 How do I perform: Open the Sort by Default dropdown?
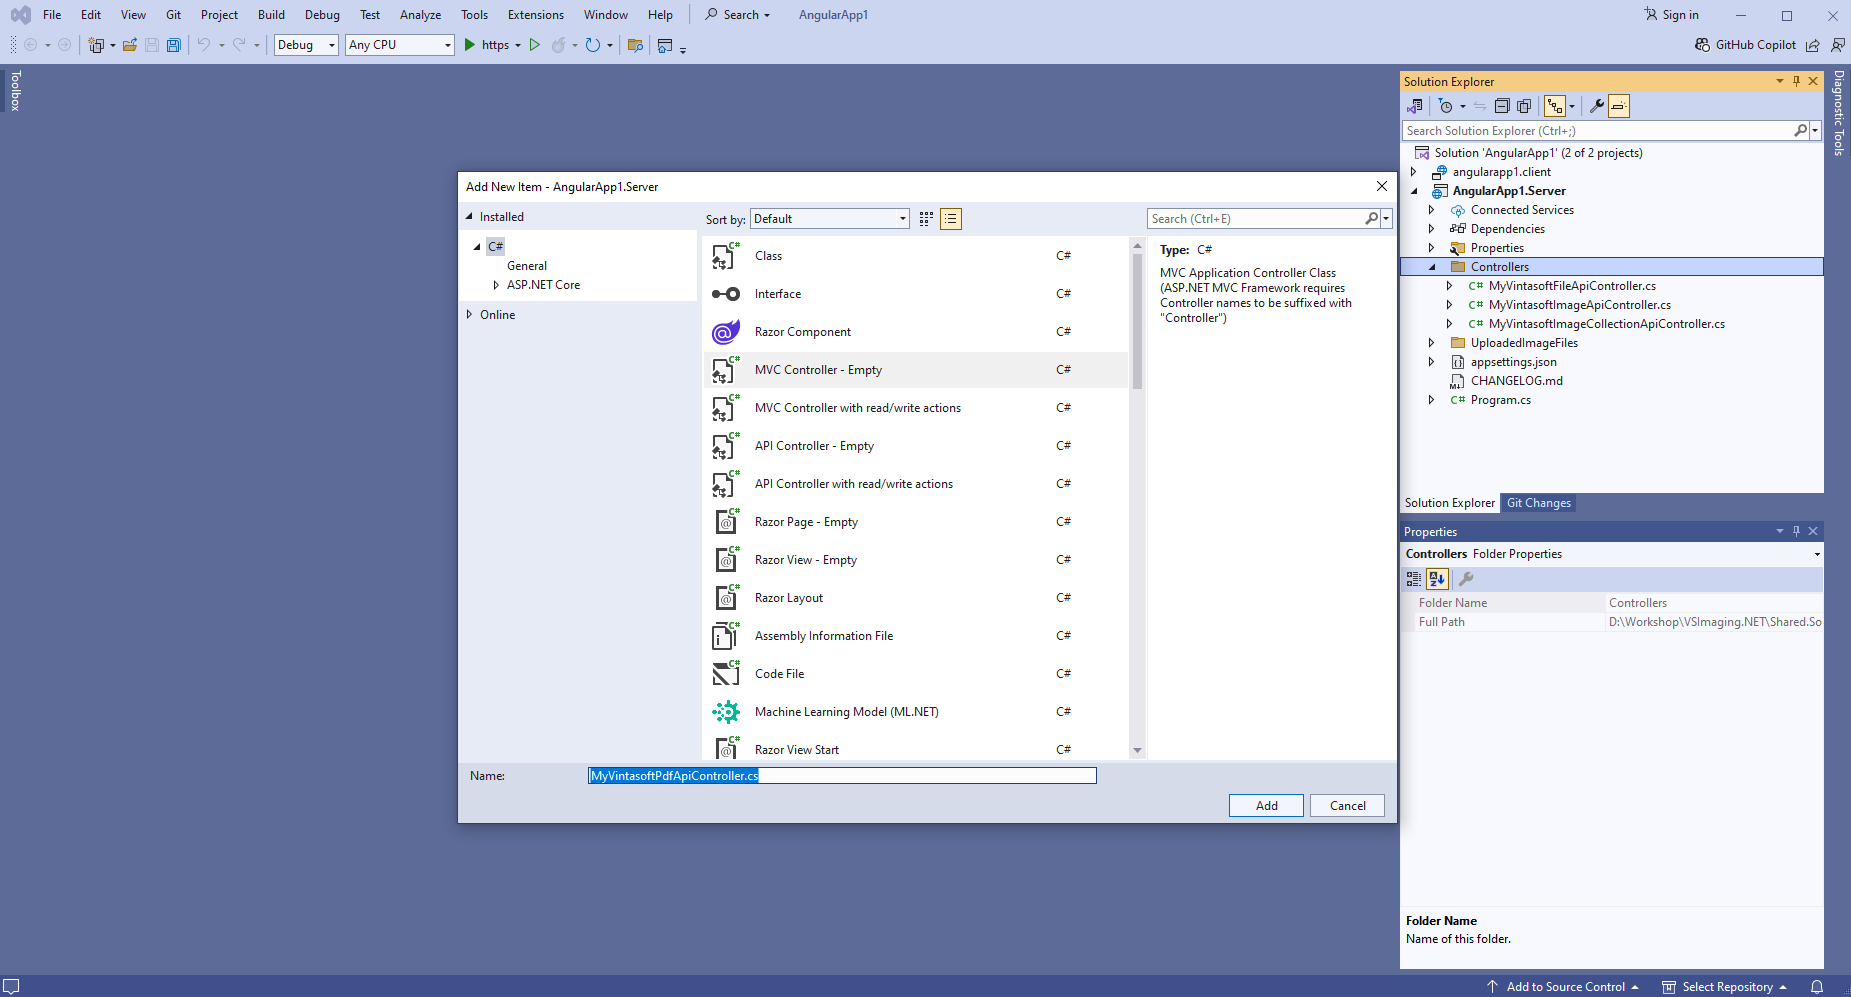(830, 219)
